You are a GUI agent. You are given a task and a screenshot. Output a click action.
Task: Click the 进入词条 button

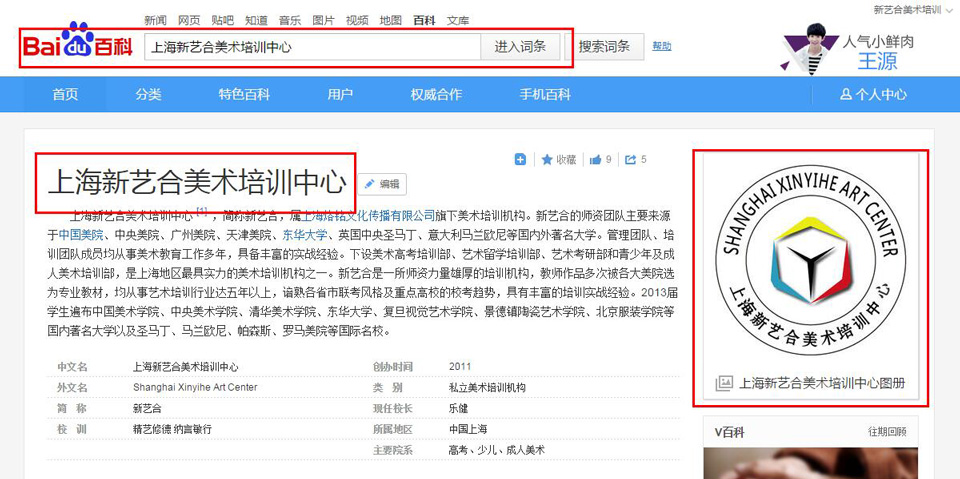[520, 47]
